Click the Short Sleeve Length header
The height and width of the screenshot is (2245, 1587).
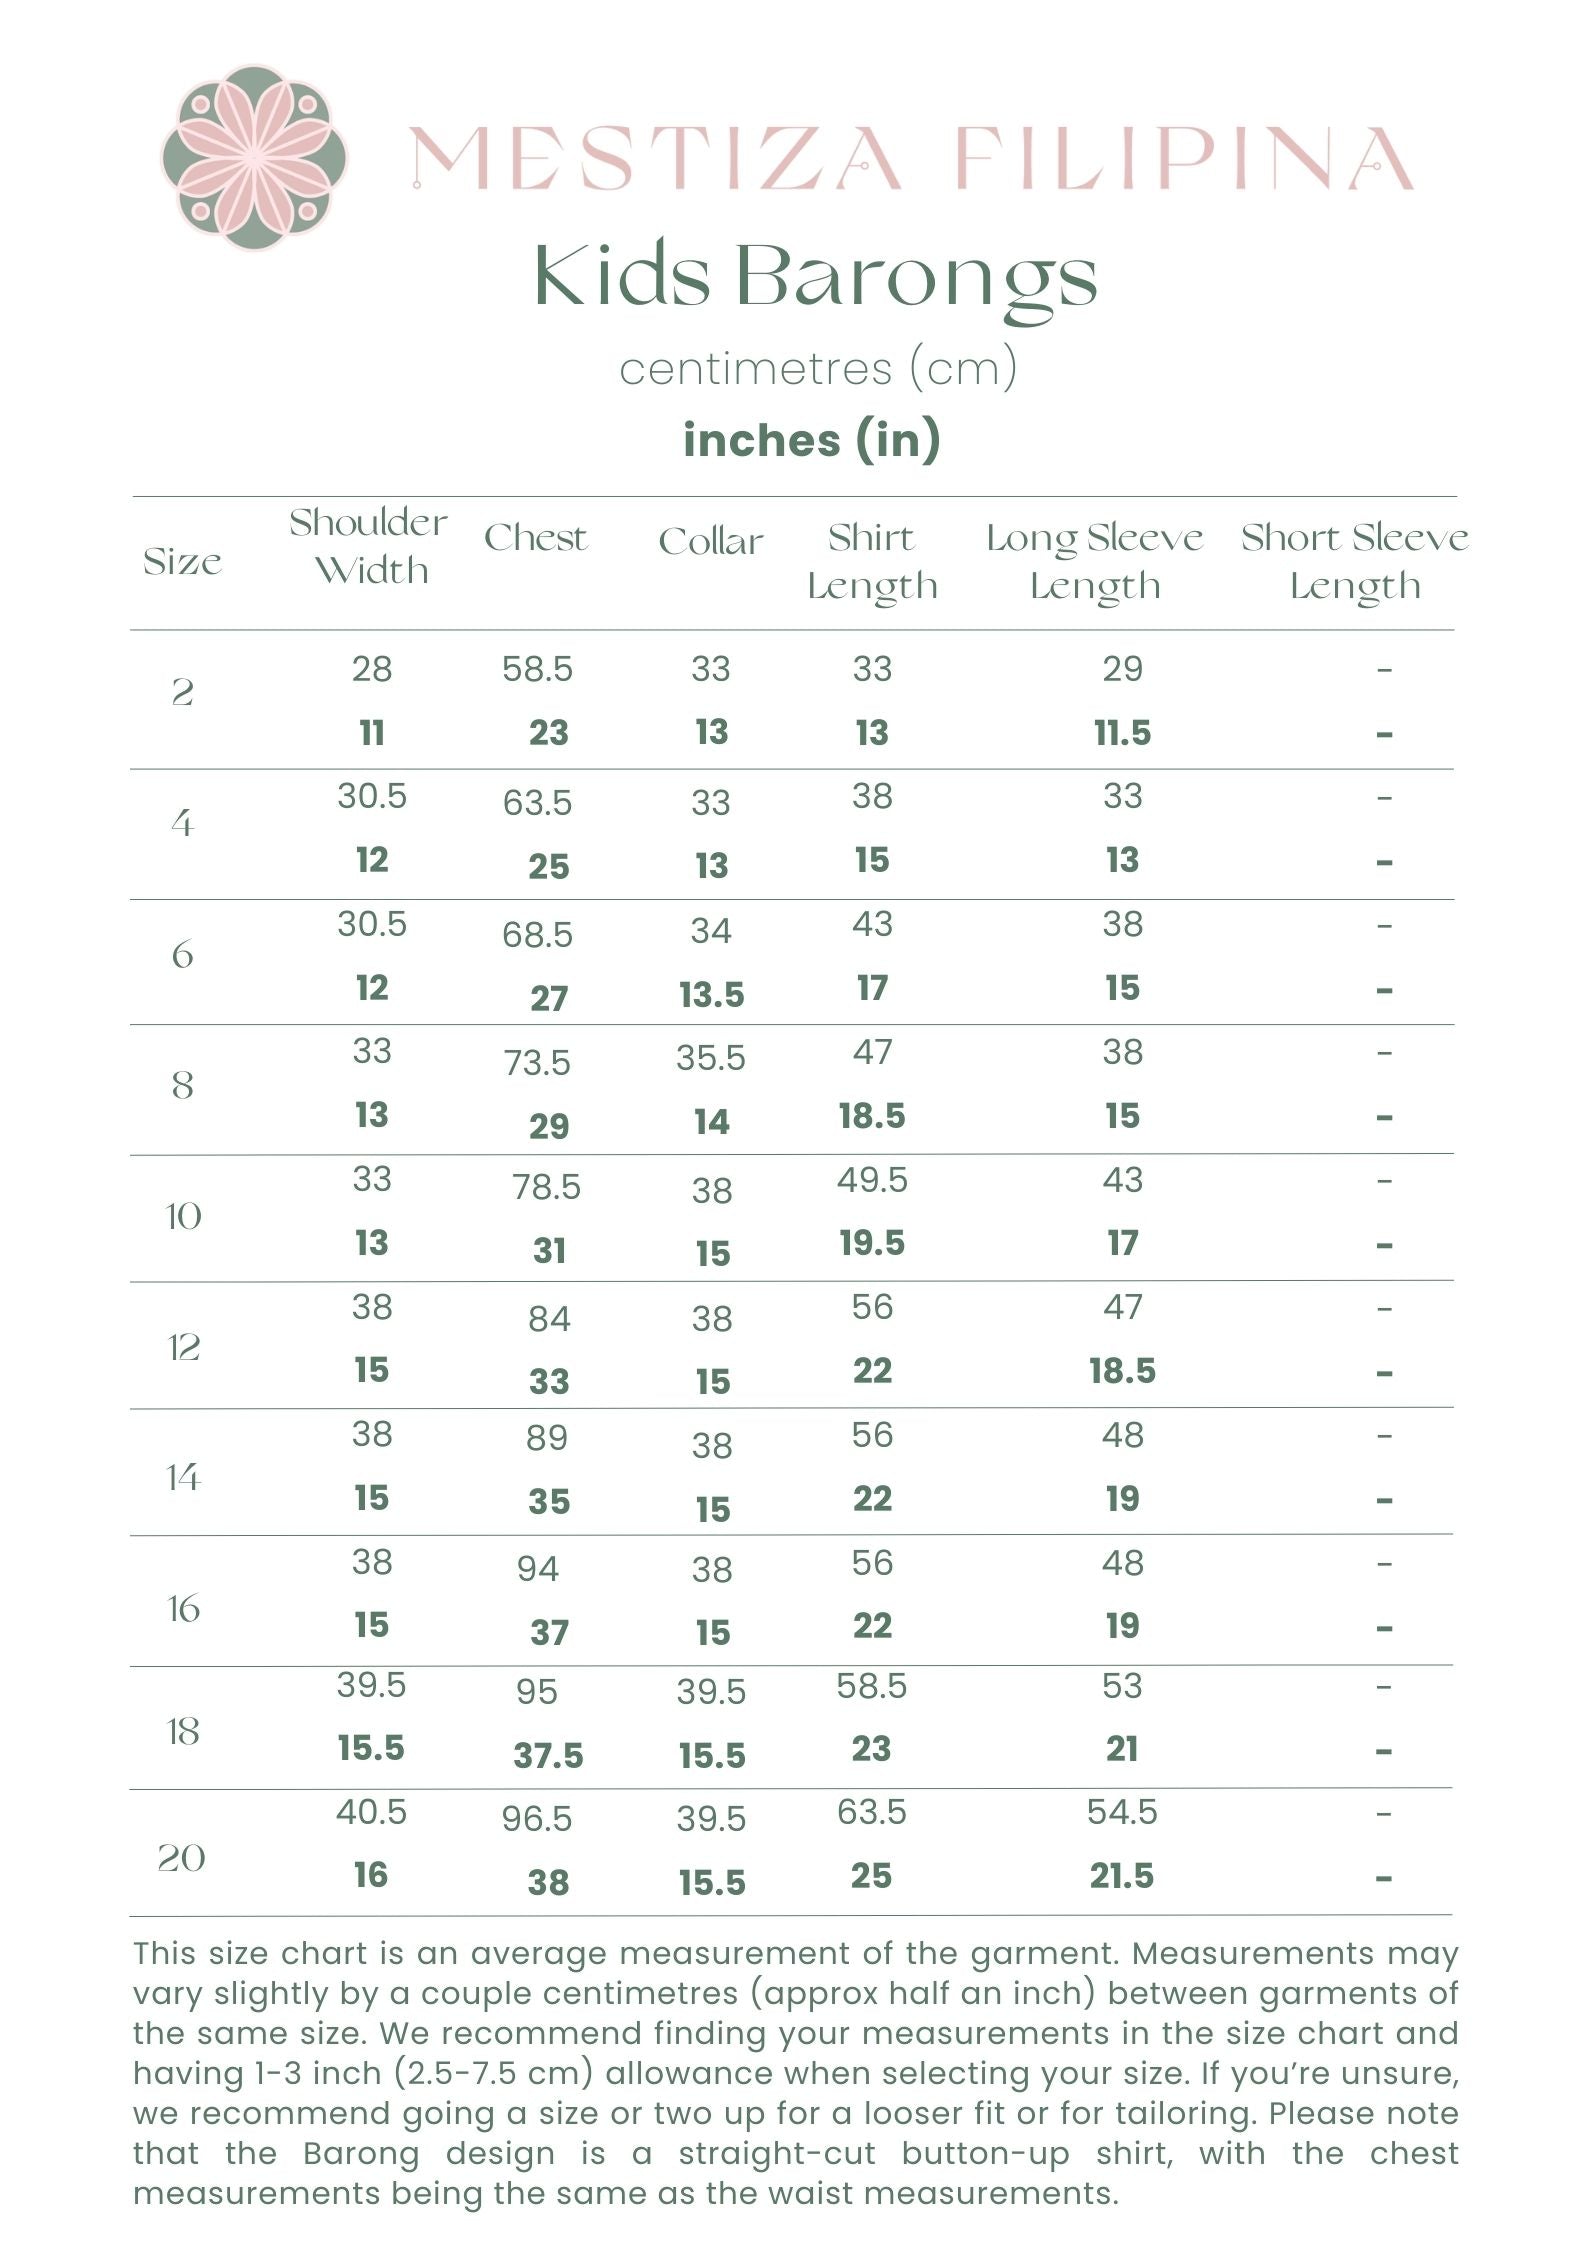(x=1355, y=562)
